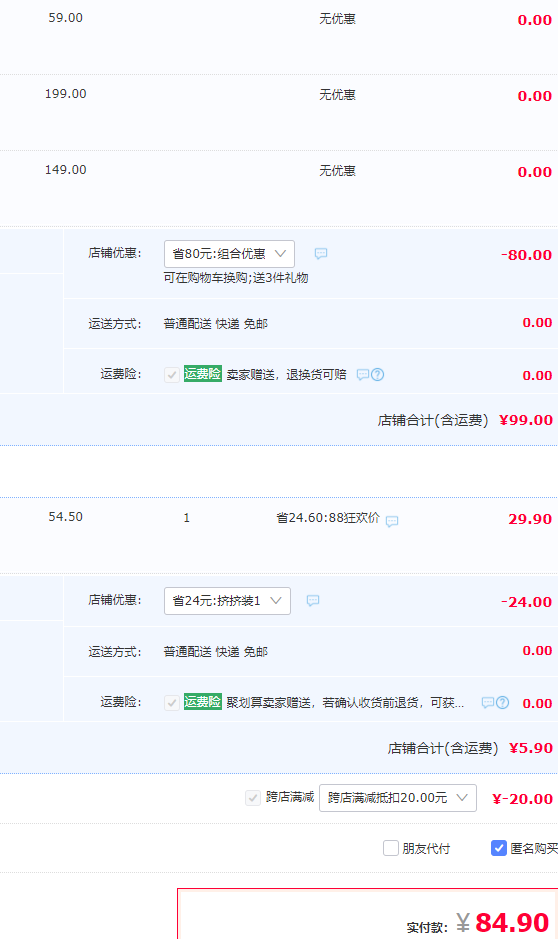Click green 运费险 badge in first shop

202,374
